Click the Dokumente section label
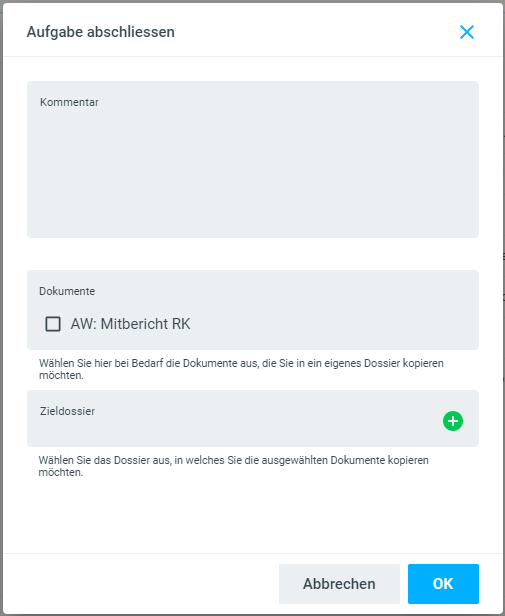Image resolution: width=505 pixels, height=616 pixels. tap(67, 291)
